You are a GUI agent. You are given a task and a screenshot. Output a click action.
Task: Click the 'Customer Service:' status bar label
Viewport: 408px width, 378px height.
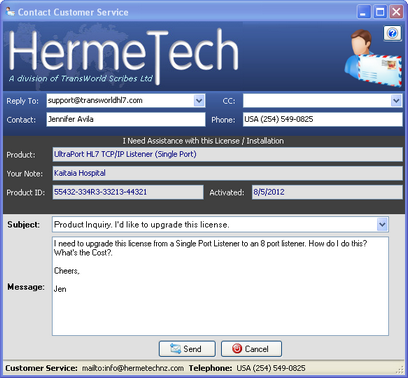point(41,368)
